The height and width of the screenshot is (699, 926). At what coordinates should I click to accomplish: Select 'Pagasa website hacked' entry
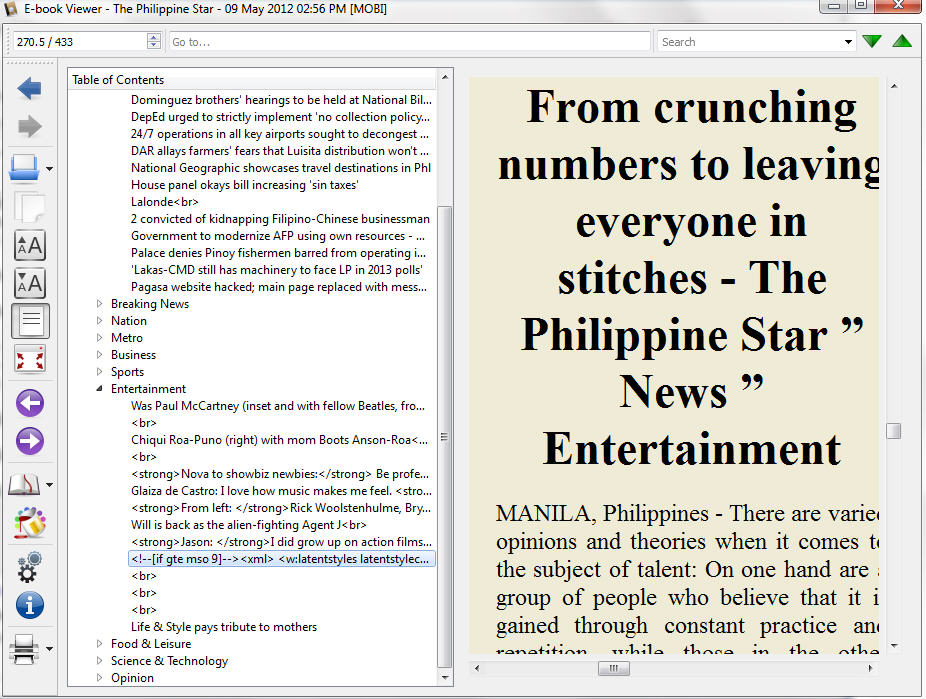(279, 287)
